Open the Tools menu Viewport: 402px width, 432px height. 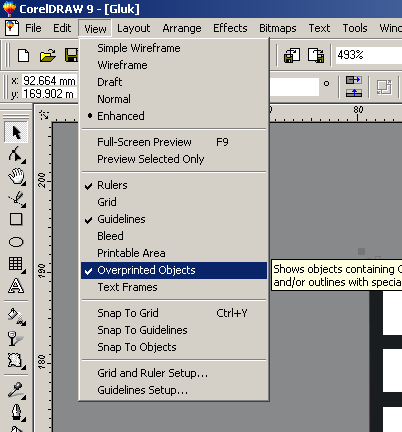tap(355, 28)
